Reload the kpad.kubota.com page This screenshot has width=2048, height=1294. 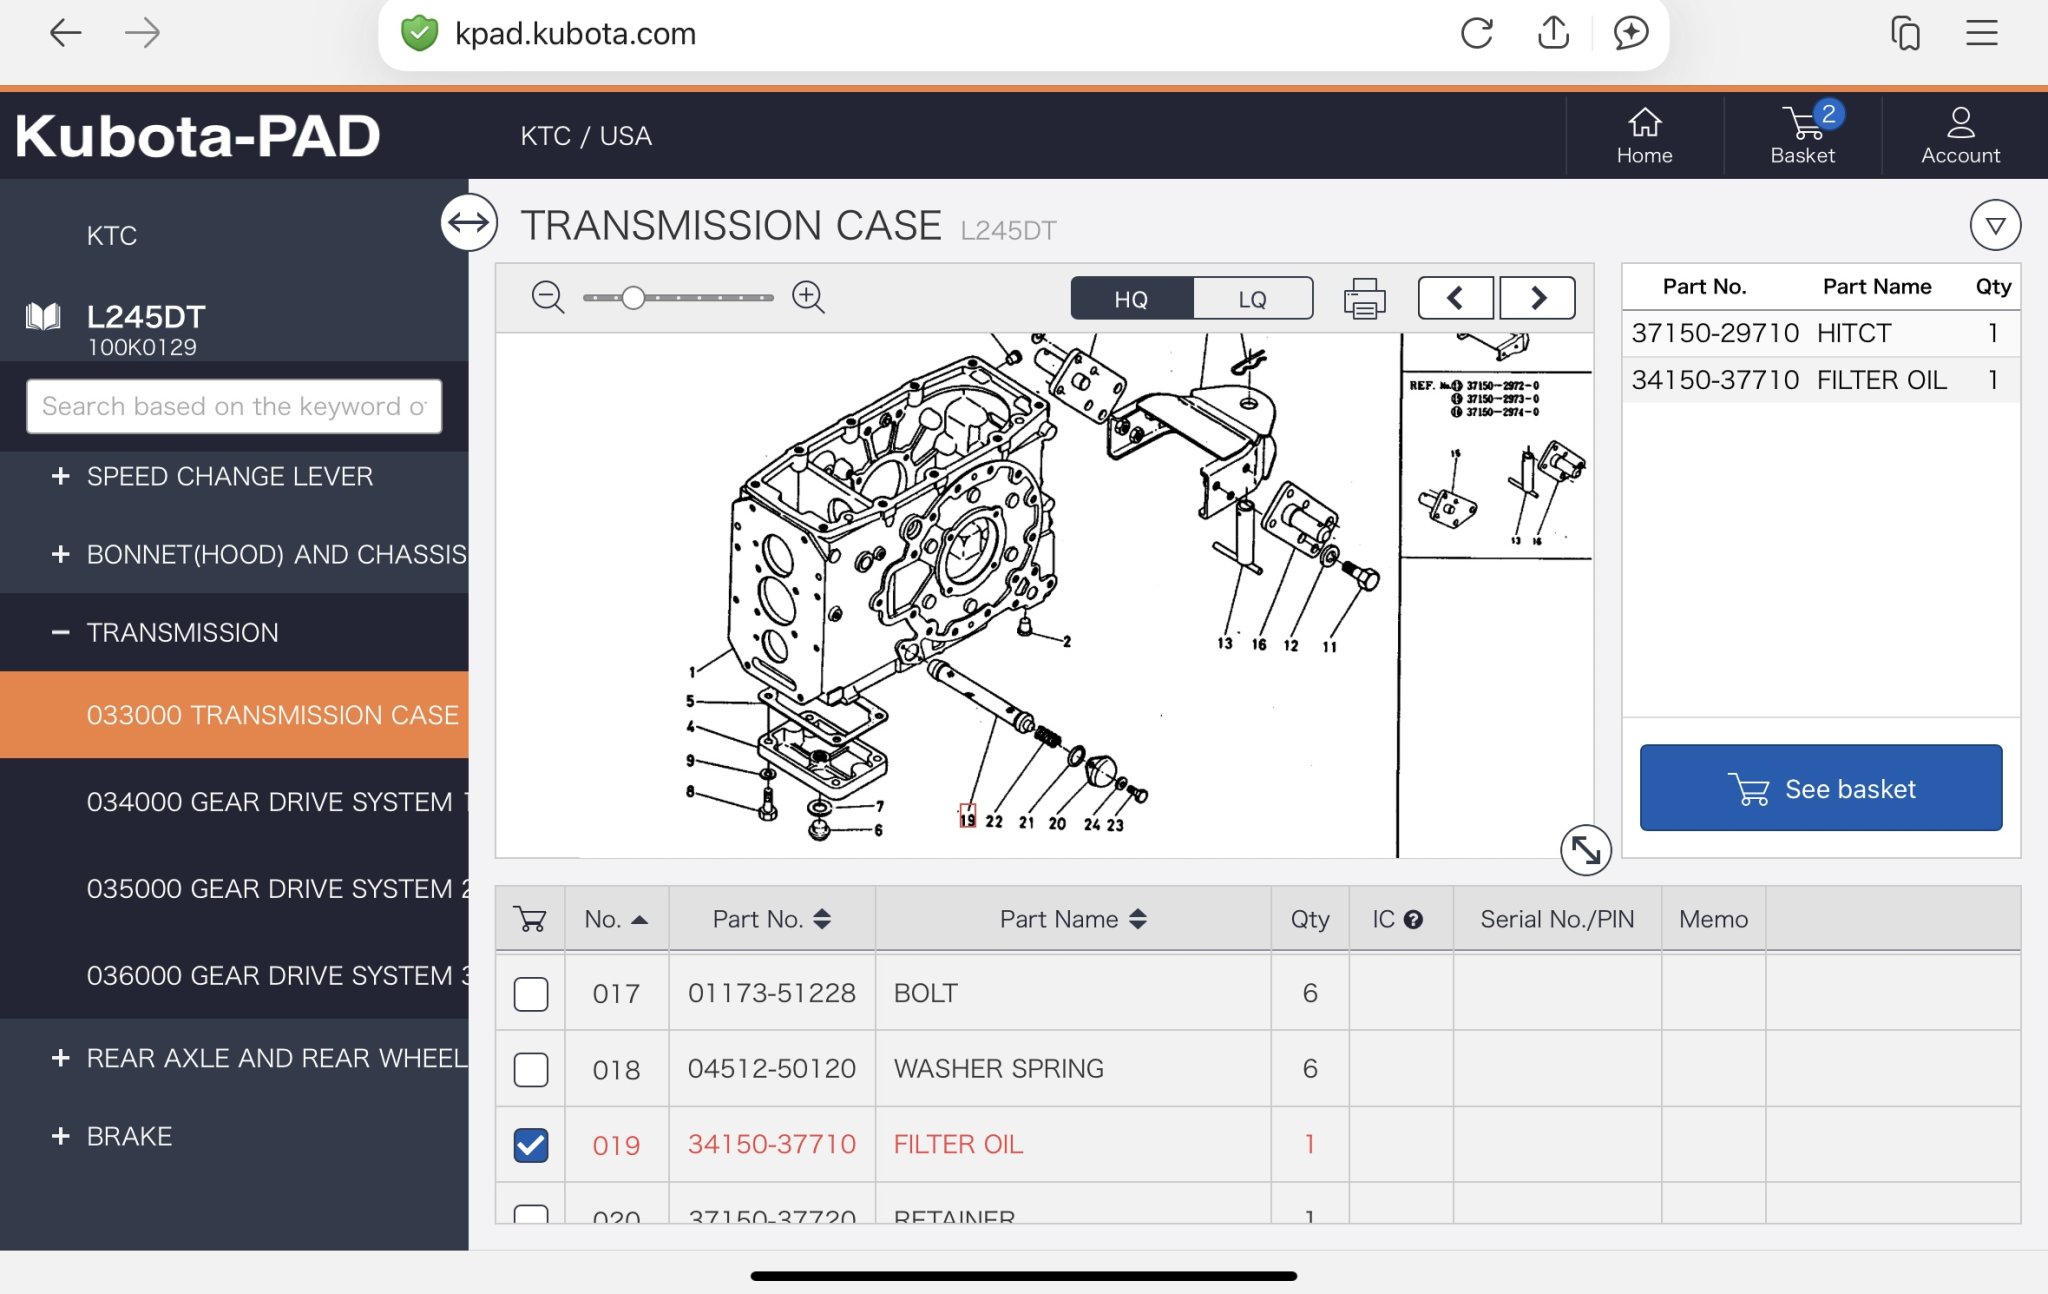coord(1476,33)
